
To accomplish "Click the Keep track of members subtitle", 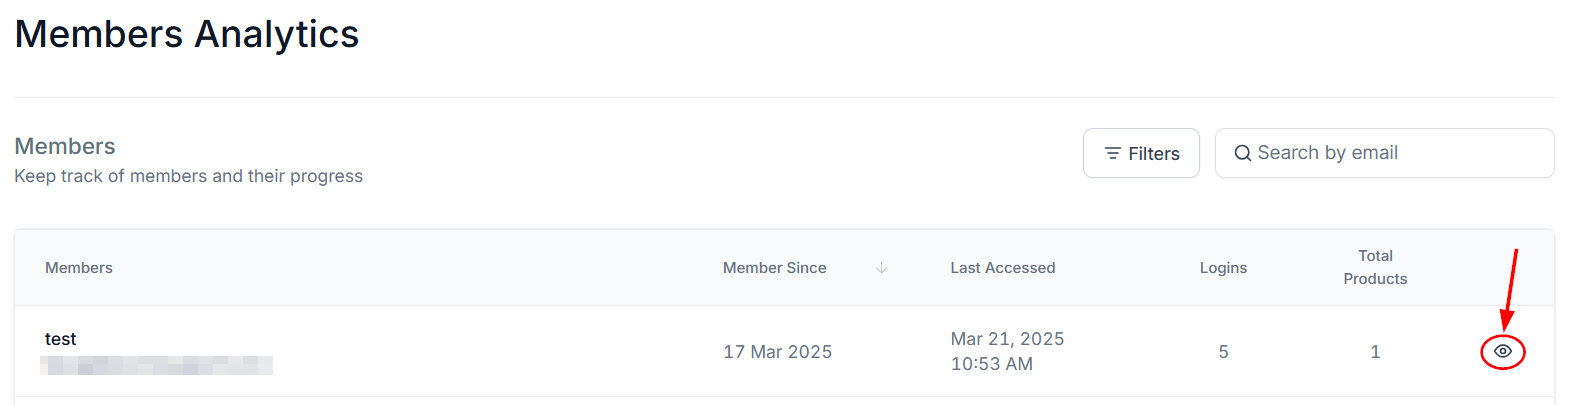I will coord(189,176).
